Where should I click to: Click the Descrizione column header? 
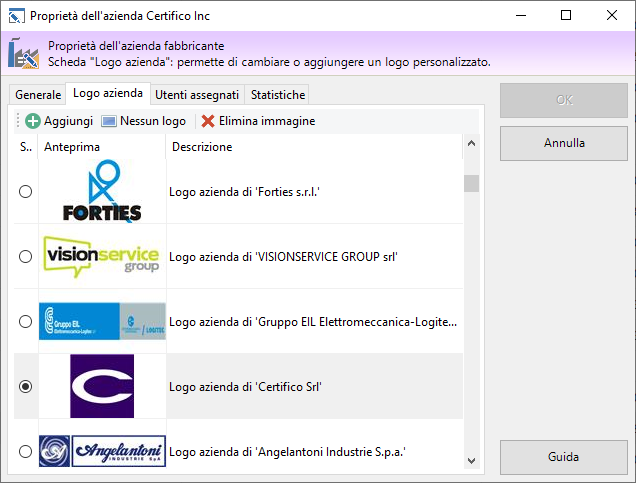pos(314,147)
